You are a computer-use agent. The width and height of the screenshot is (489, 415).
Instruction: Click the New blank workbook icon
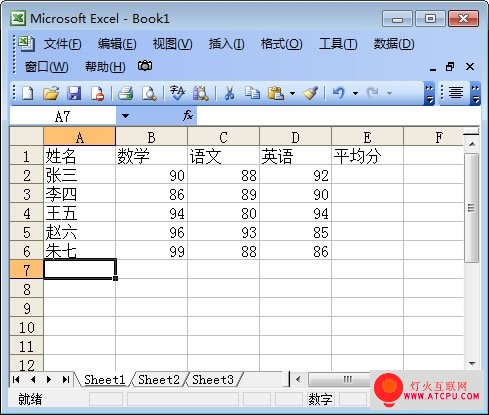(28, 93)
